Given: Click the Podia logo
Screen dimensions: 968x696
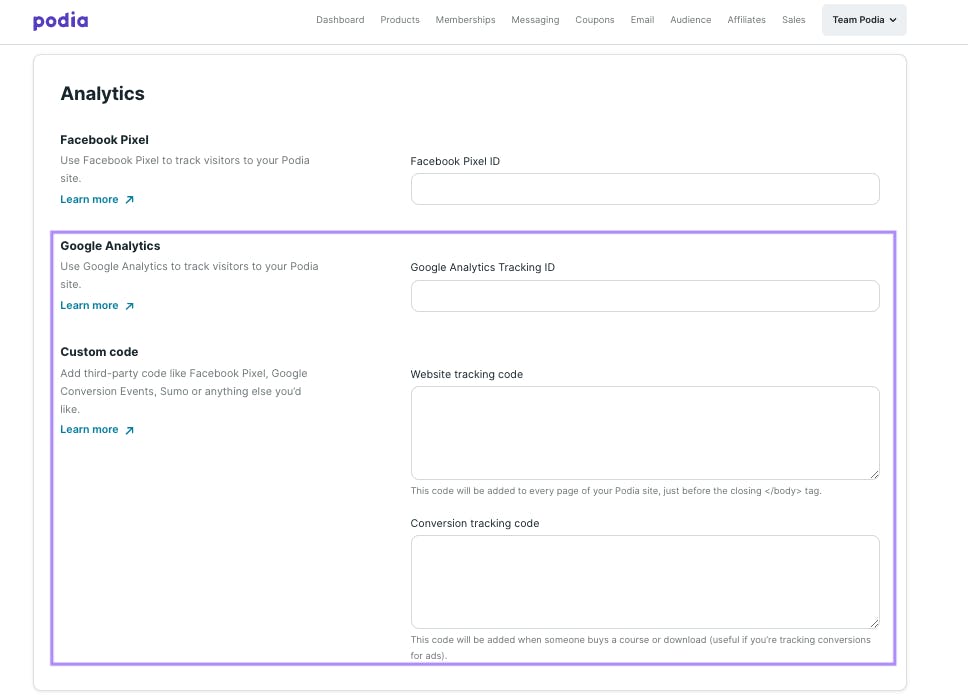Looking at the screenshot, I should point(60,20).
